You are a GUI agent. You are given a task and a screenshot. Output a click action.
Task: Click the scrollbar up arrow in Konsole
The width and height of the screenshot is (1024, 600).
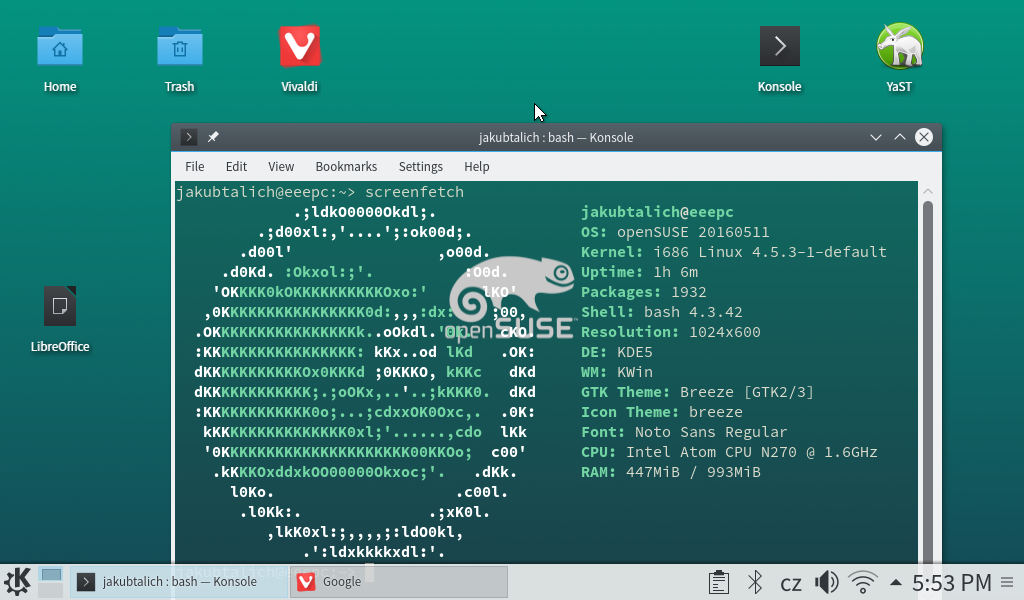click(927, 191)
